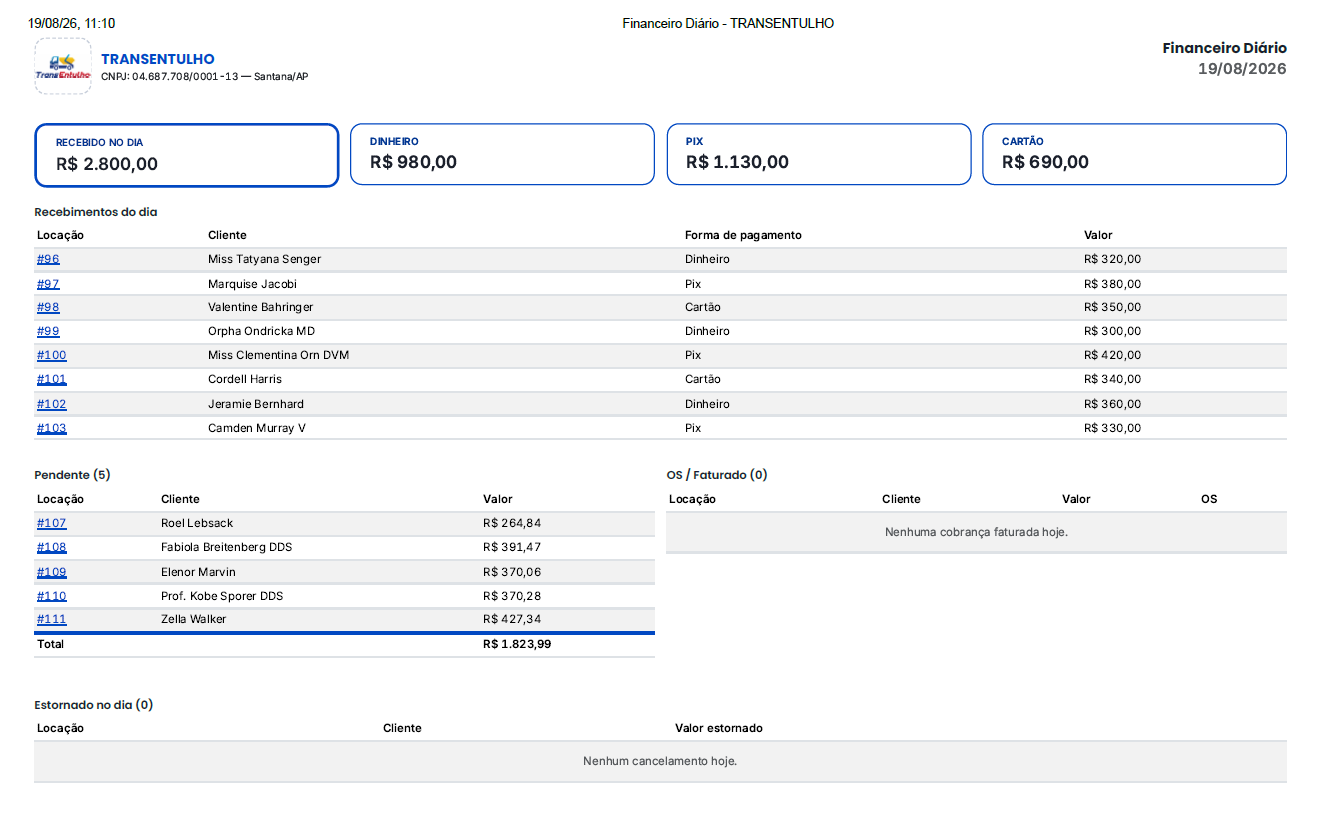Click the TRANSENTULHO company name heading
The image size is (1319, 831).
[x=158, y=59]
